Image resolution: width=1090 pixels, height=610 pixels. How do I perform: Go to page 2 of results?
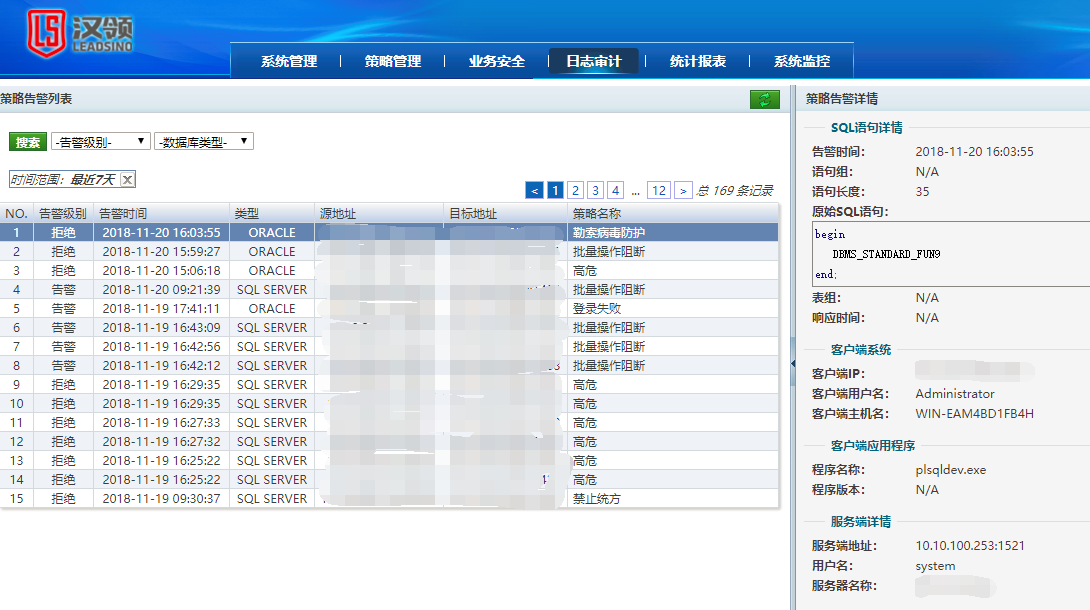tap(576, 190)
